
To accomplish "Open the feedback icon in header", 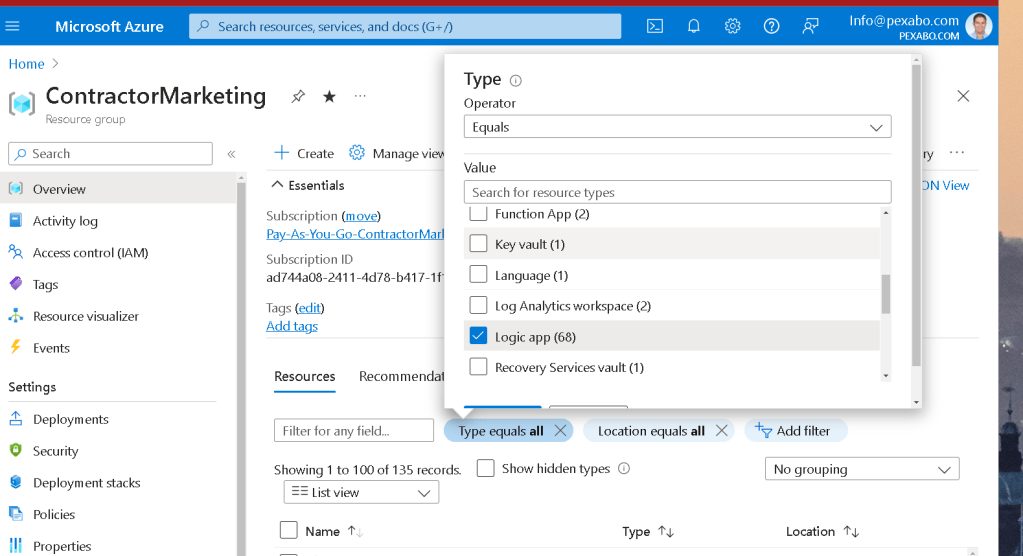I will tap(810, 26).
